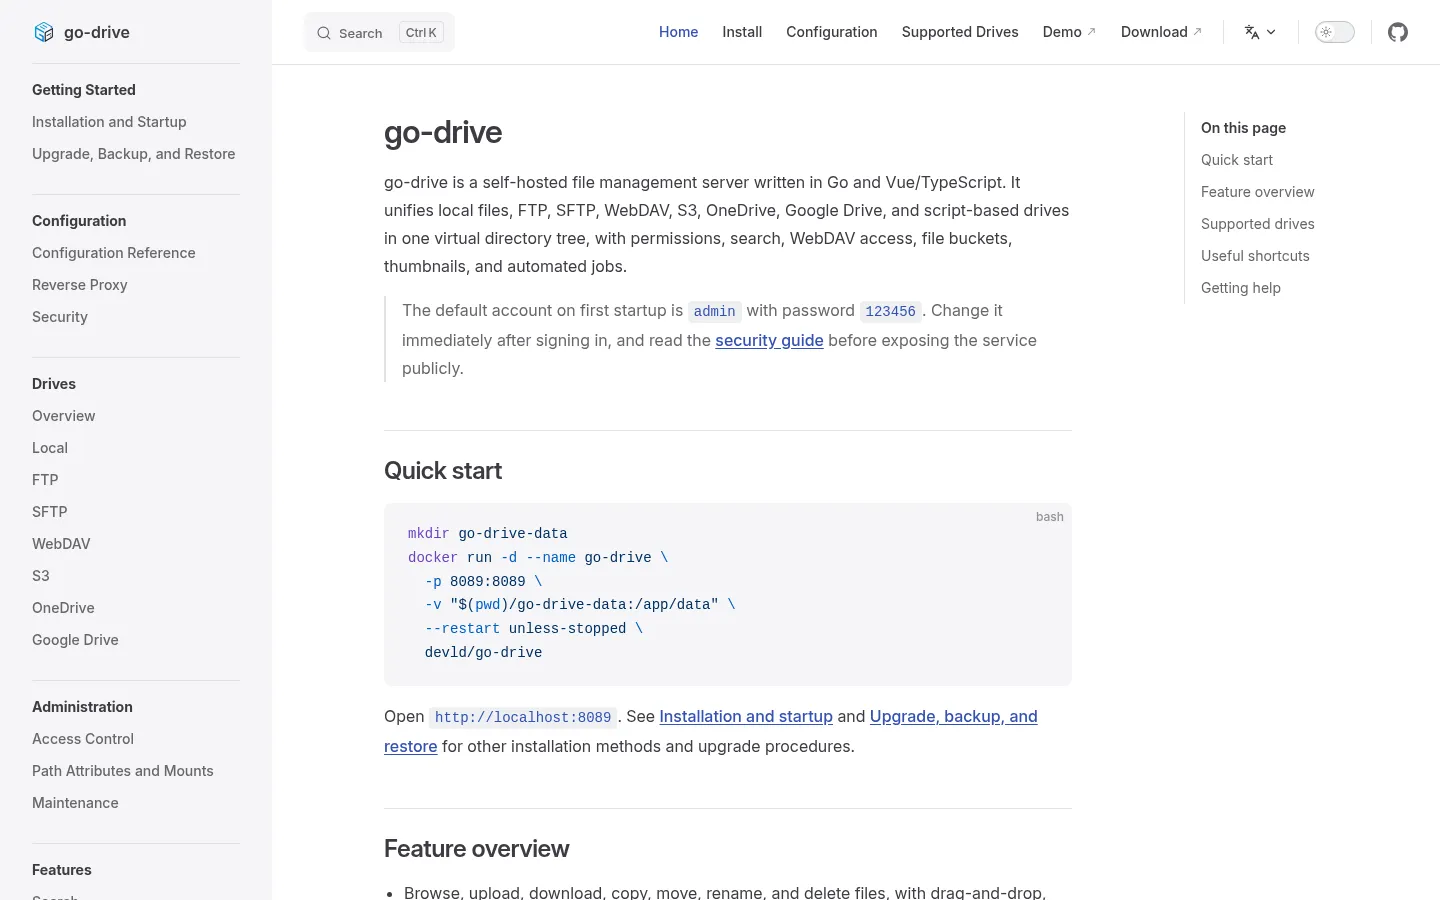
Task: Jump to Supported drives in page outline
Action: click(1258, 224)
